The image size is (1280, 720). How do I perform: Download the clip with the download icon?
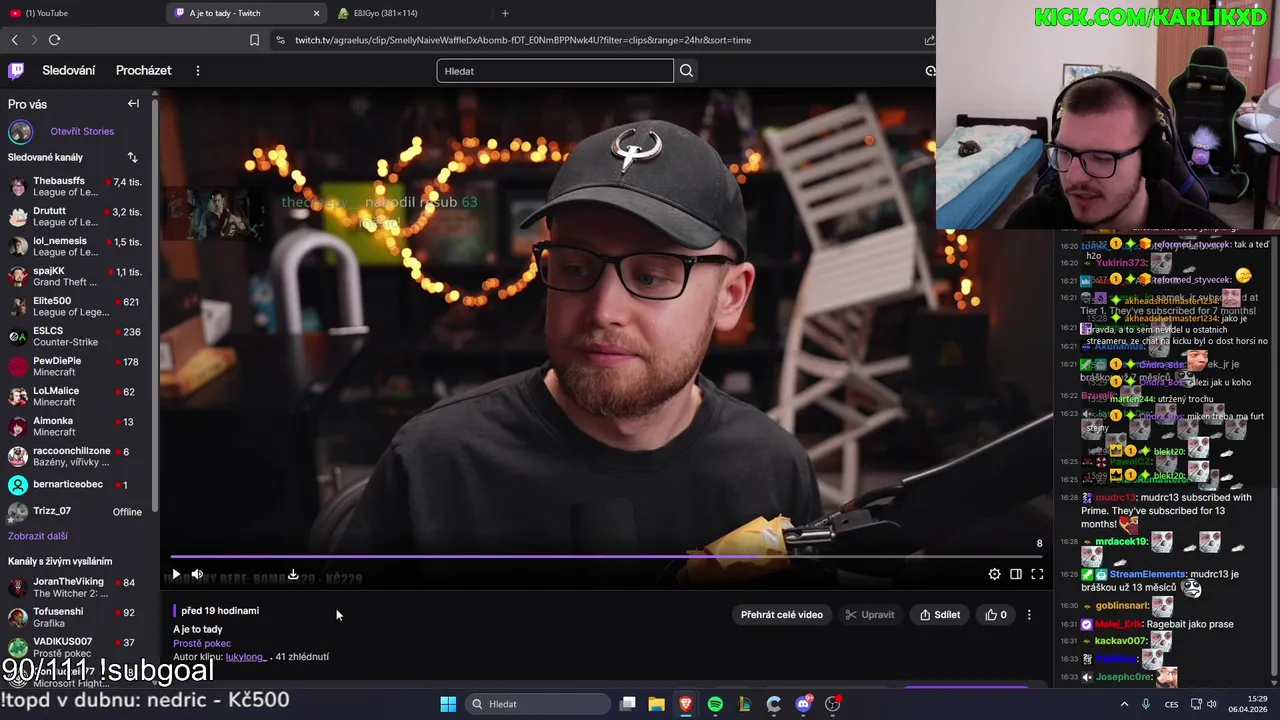click(293, 574)
